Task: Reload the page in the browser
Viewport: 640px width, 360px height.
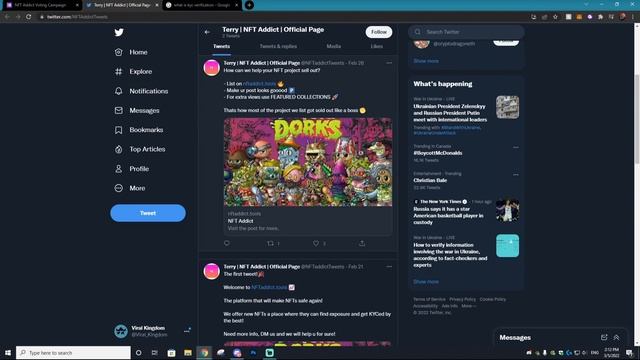Action: (x=29, y=17)
